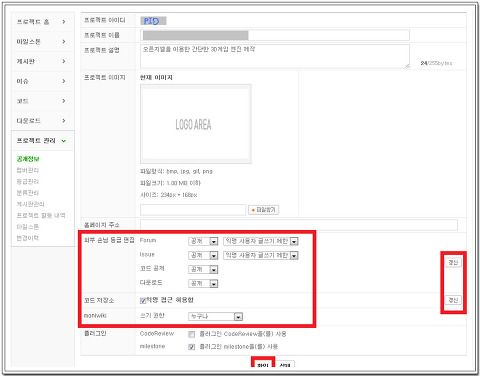The height and width of the screenshot is (376, 480).
Task: Go to 등급관리 submenu link
Action: tap(28, 181)
